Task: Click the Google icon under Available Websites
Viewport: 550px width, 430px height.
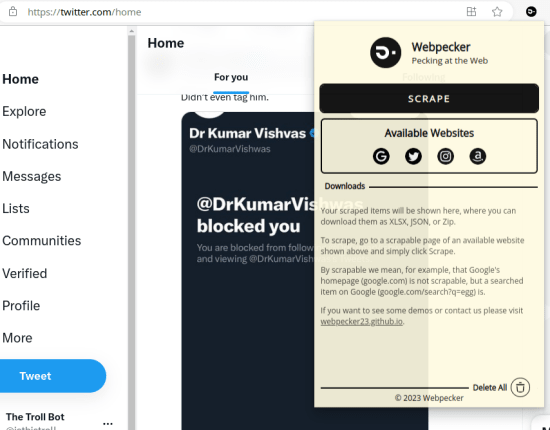Action: pyautogui.click(x=381, y=156)
